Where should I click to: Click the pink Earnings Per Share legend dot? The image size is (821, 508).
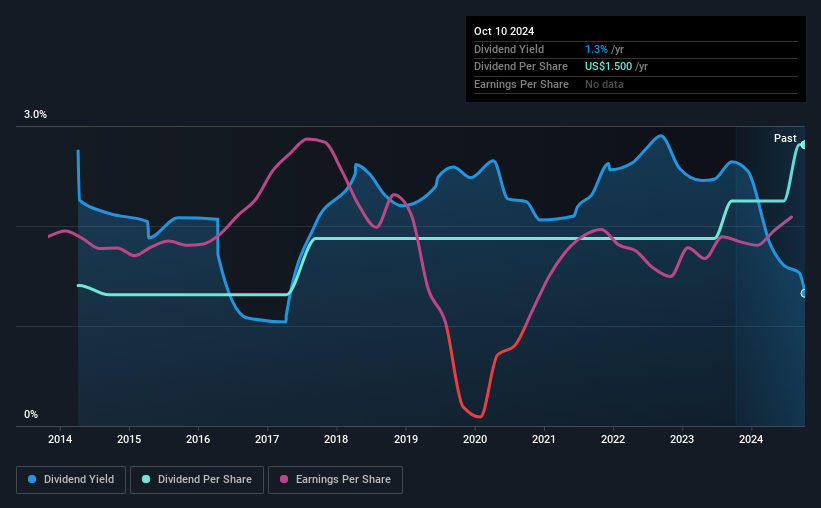click(x=284, y=479)
